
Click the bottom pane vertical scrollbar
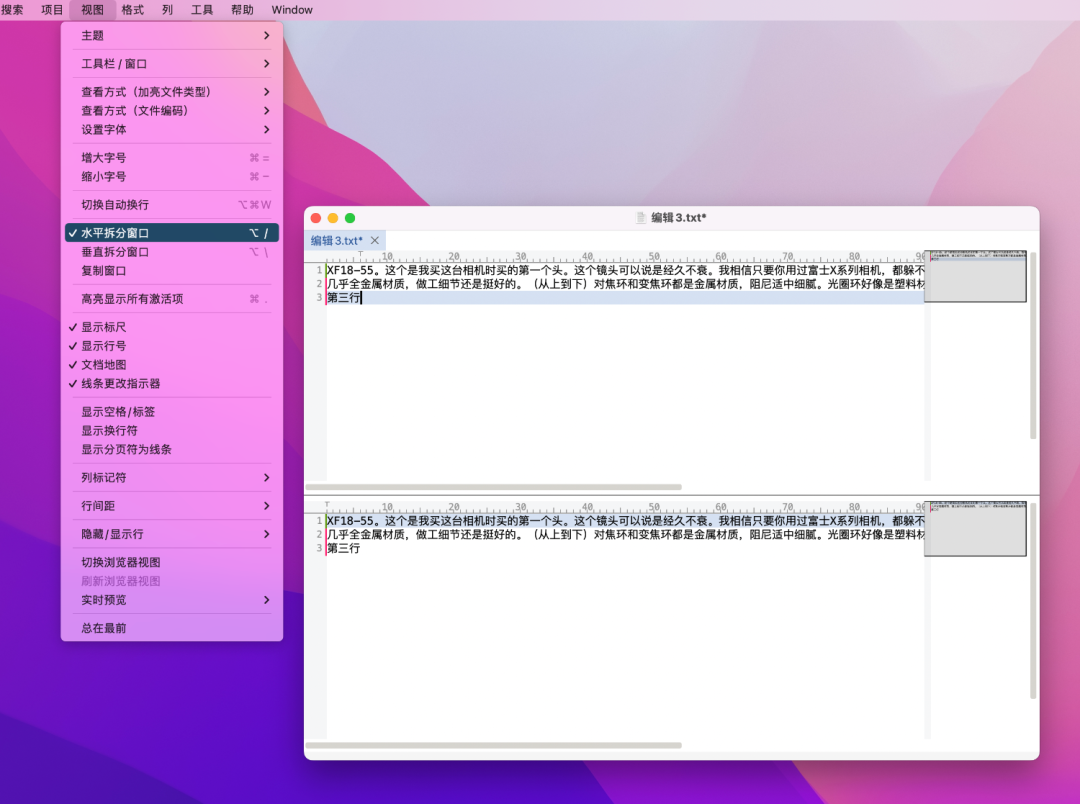[1033, 601]
